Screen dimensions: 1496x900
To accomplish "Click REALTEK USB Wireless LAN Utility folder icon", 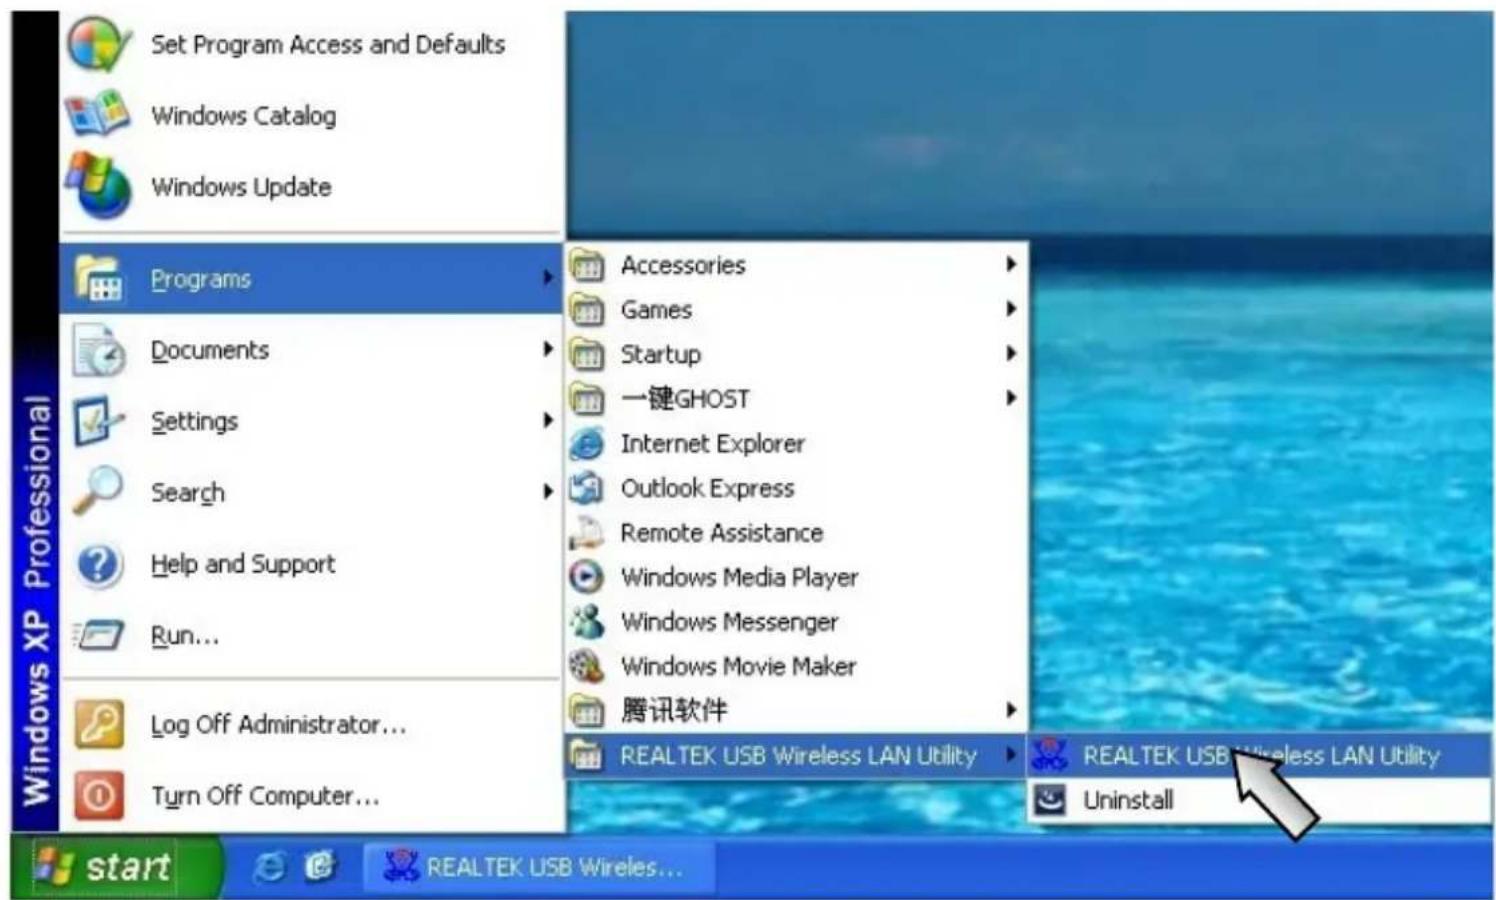I will (587, 756).
